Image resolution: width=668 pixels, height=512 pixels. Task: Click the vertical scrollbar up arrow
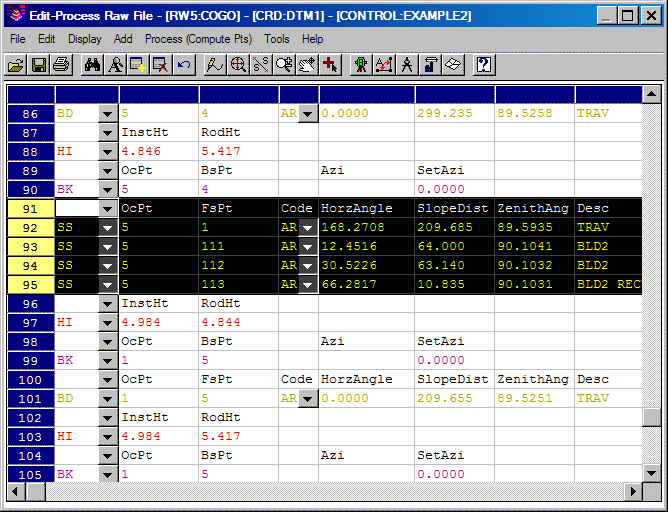coord(651,94)
